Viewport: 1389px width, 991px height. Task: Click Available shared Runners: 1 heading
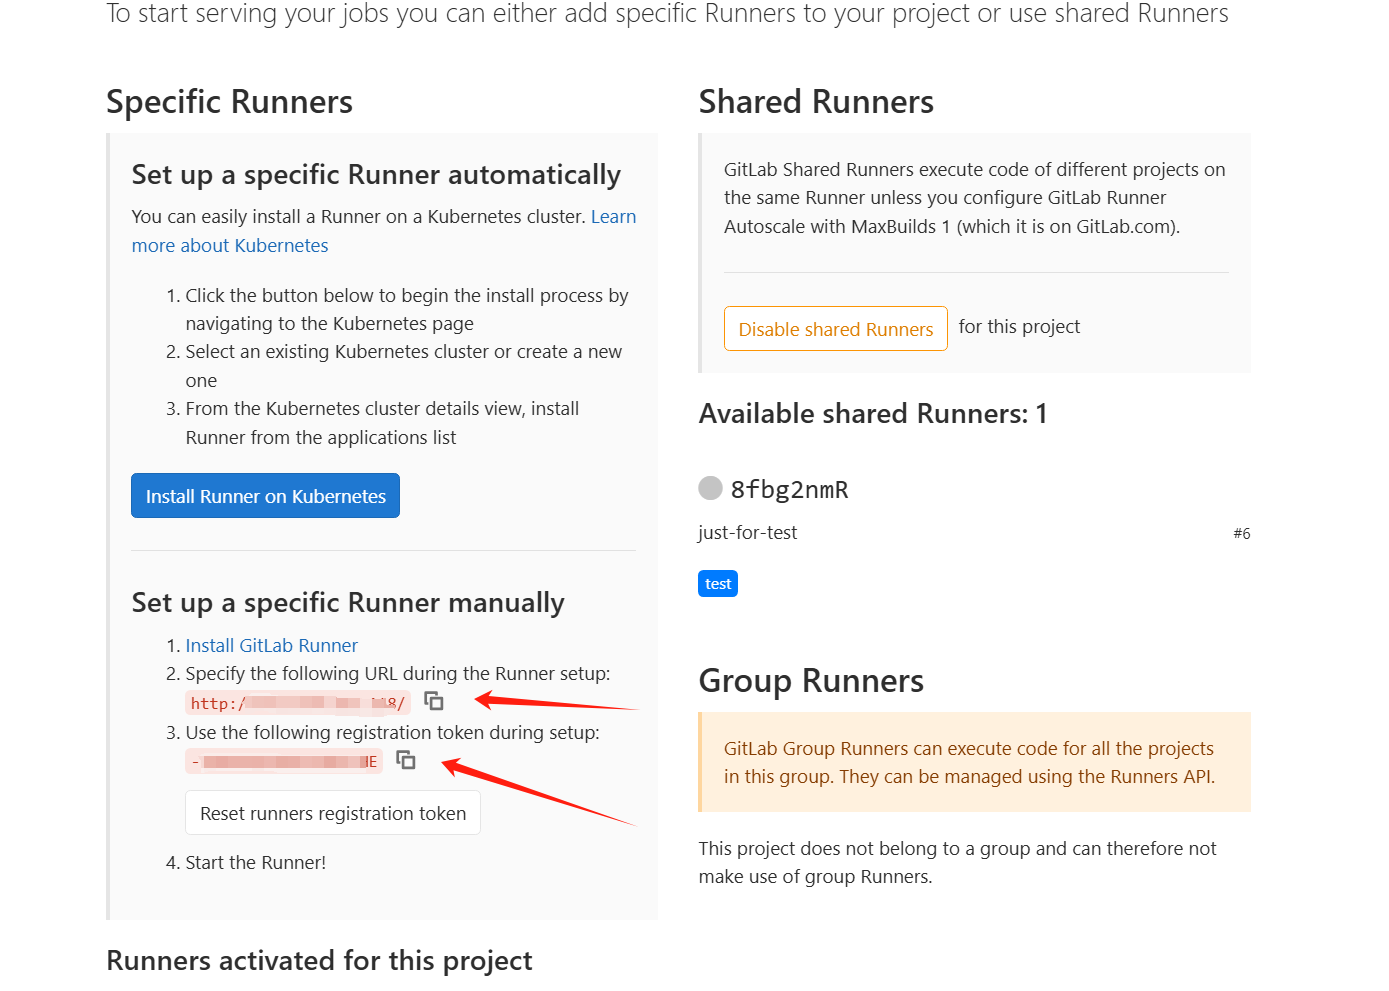[873, 414]
